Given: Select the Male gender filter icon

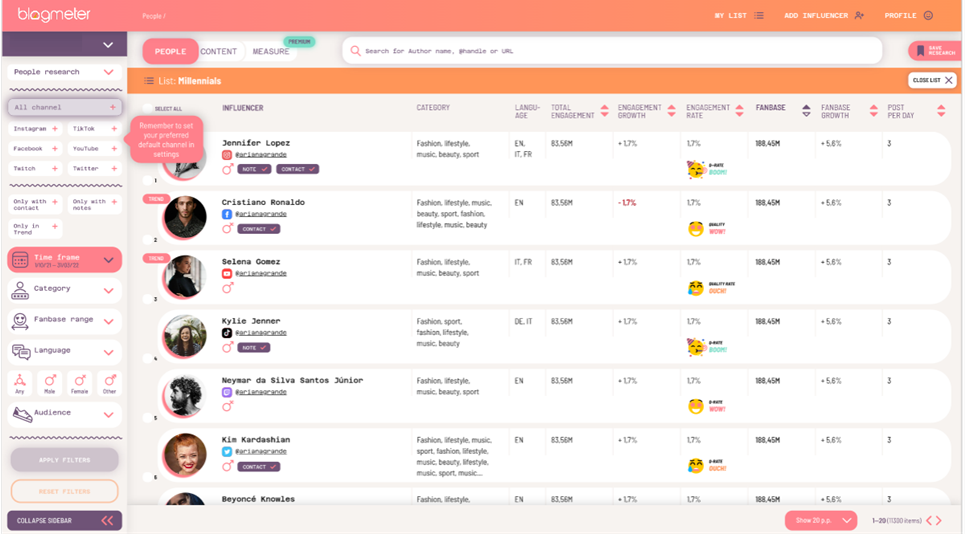Looking at the screenshot, I should tap(50, 383).
